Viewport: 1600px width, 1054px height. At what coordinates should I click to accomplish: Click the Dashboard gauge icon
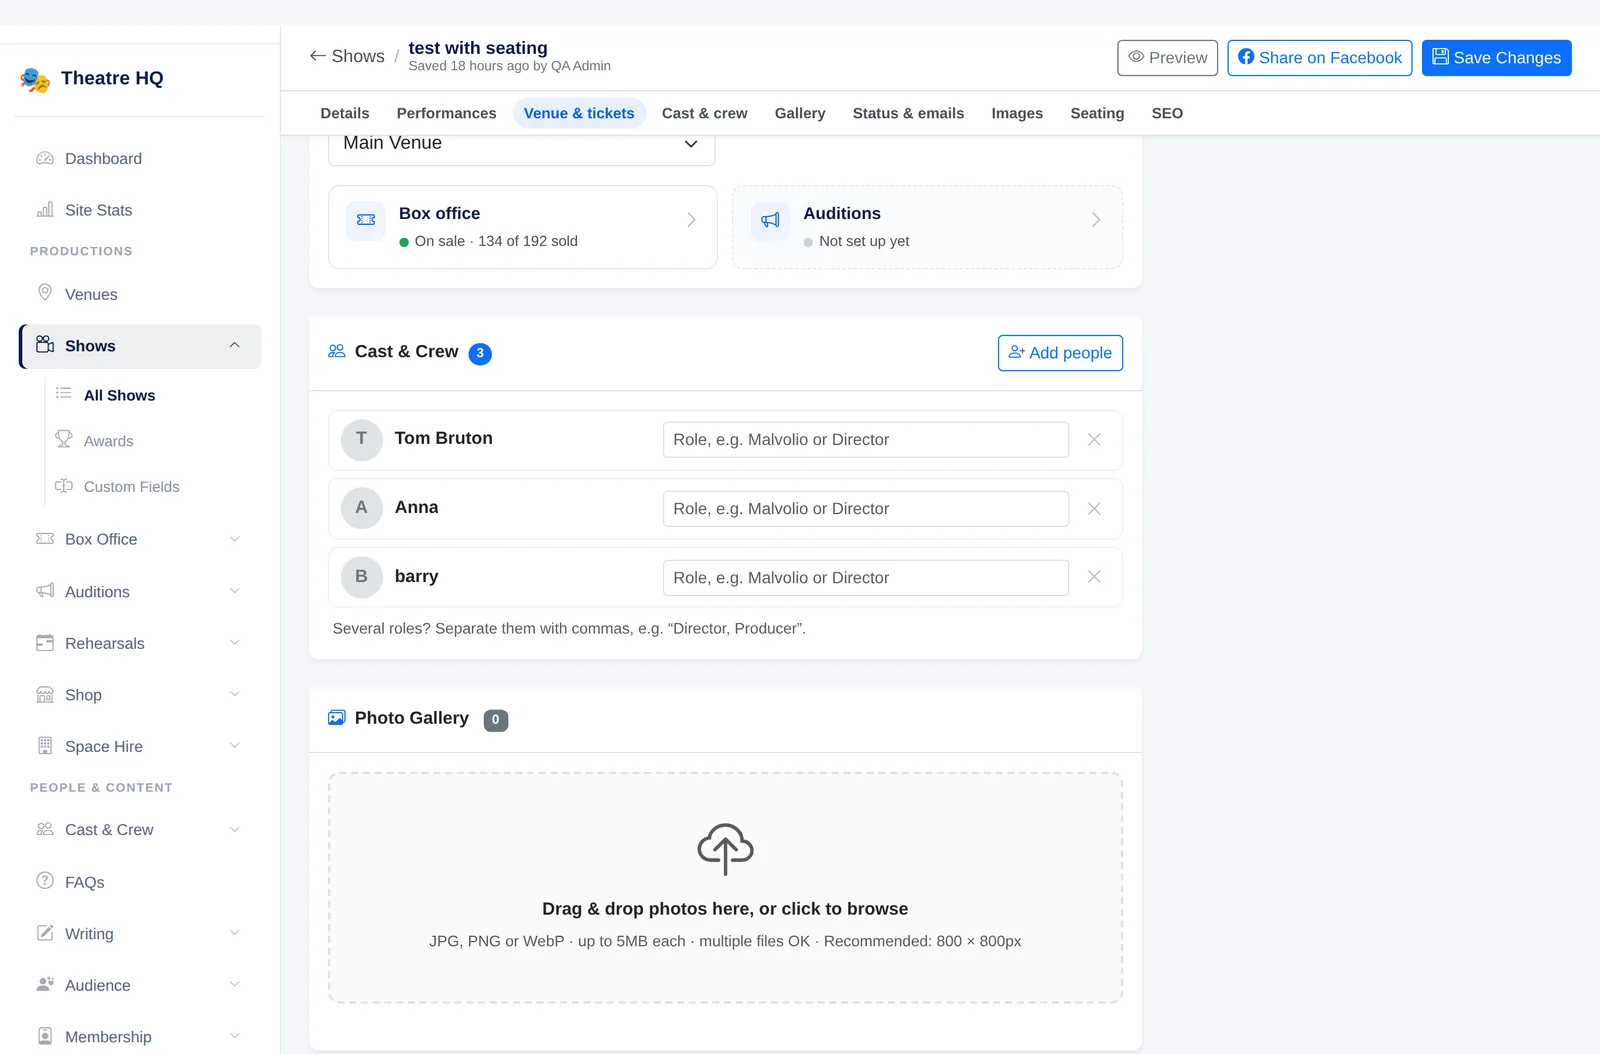click(x=45, y=158)
